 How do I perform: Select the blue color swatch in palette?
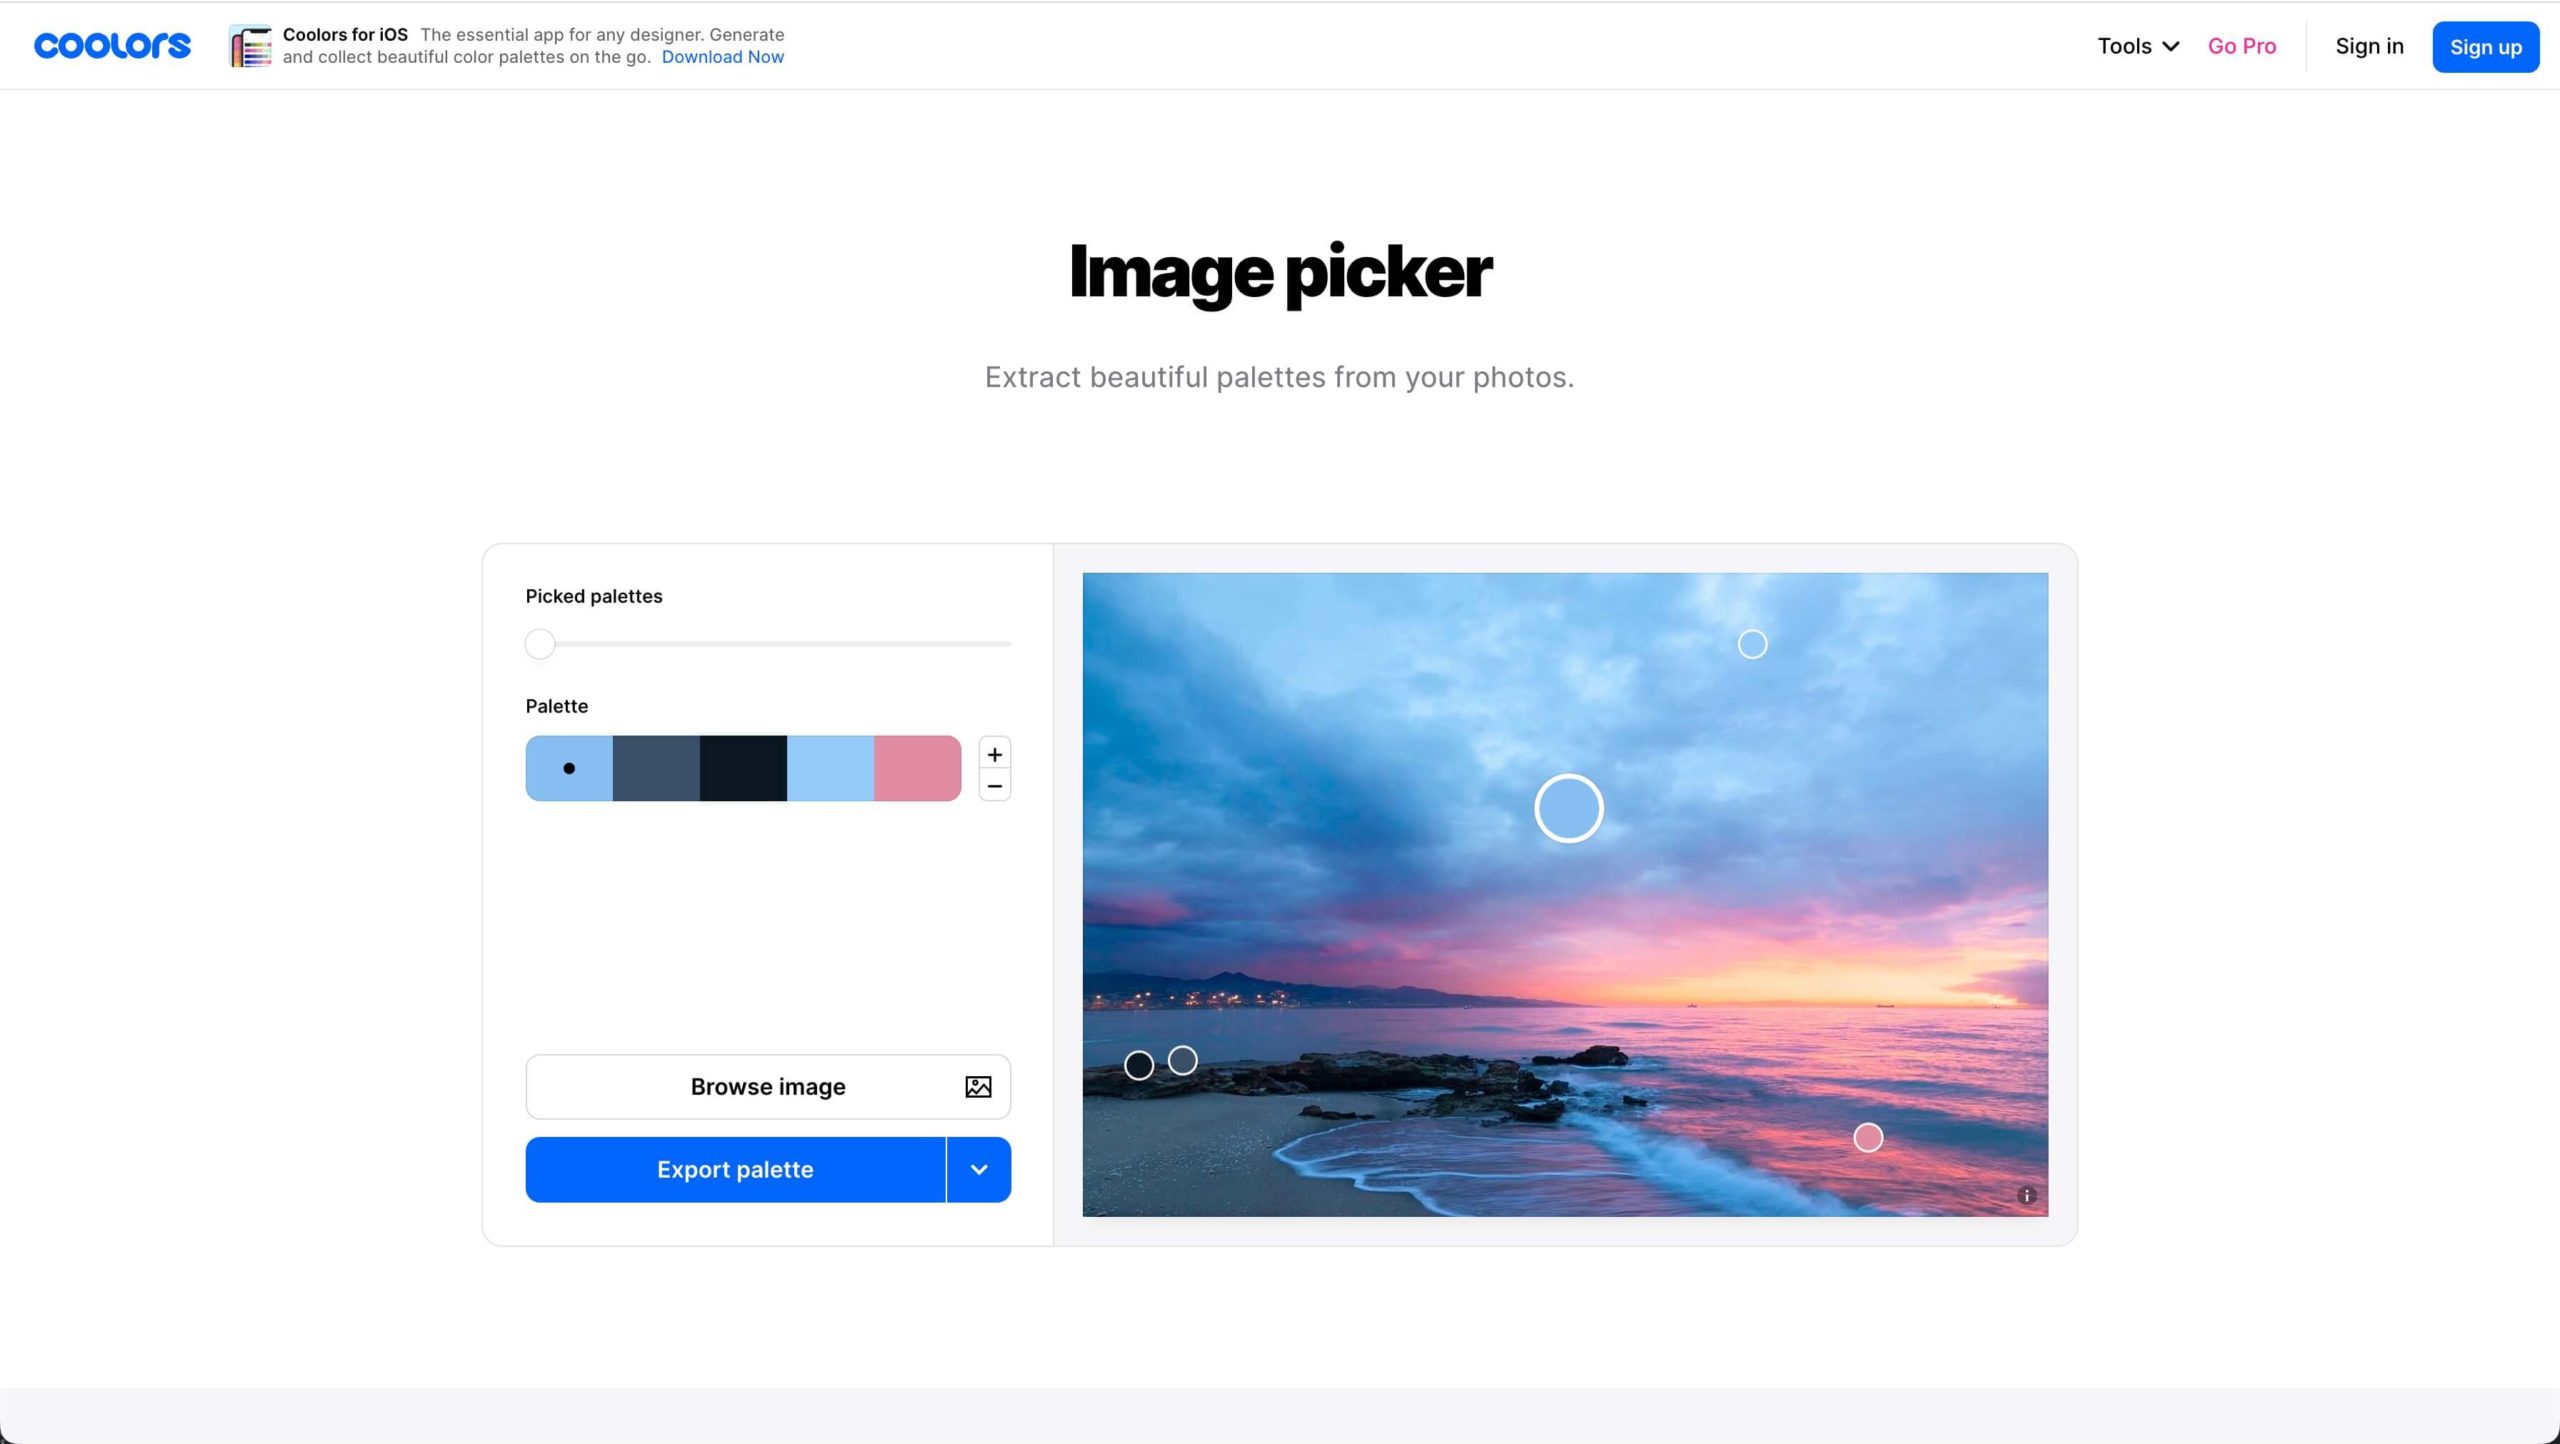(x=568, y=767)
